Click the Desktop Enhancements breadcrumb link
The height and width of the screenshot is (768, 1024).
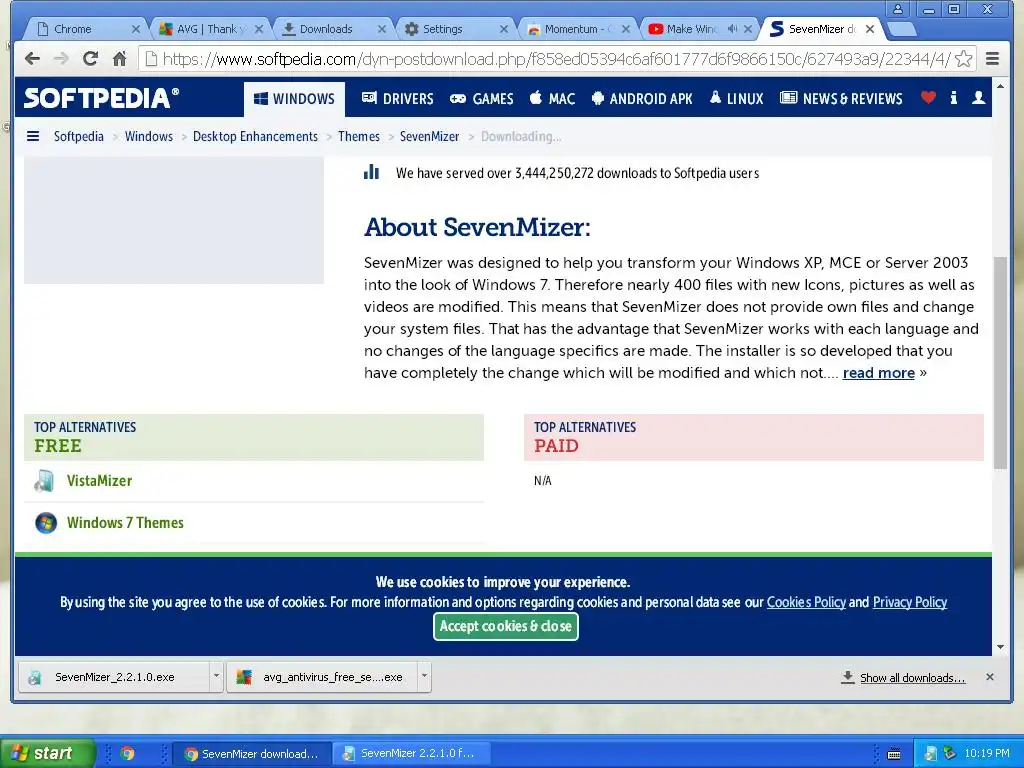pyautogui.click(x=255, y=136)
